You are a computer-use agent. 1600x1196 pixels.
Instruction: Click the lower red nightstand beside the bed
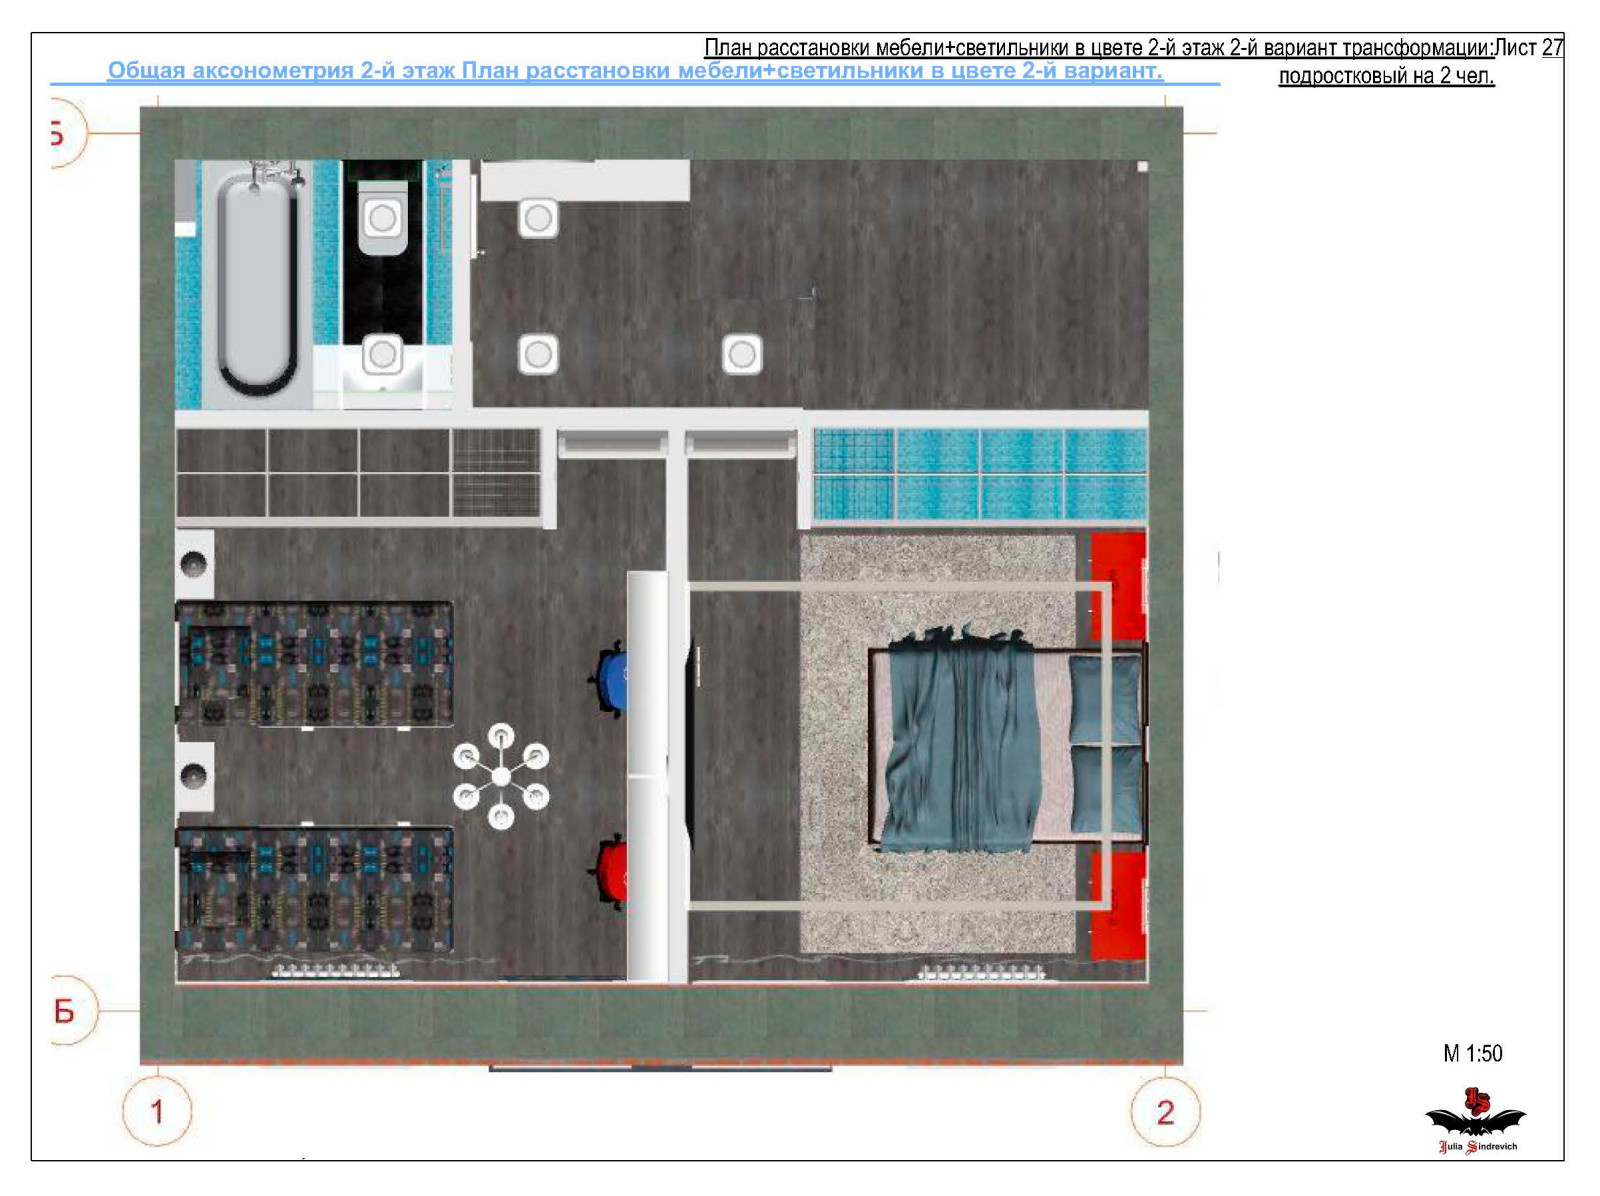[x=1118, y=905]
